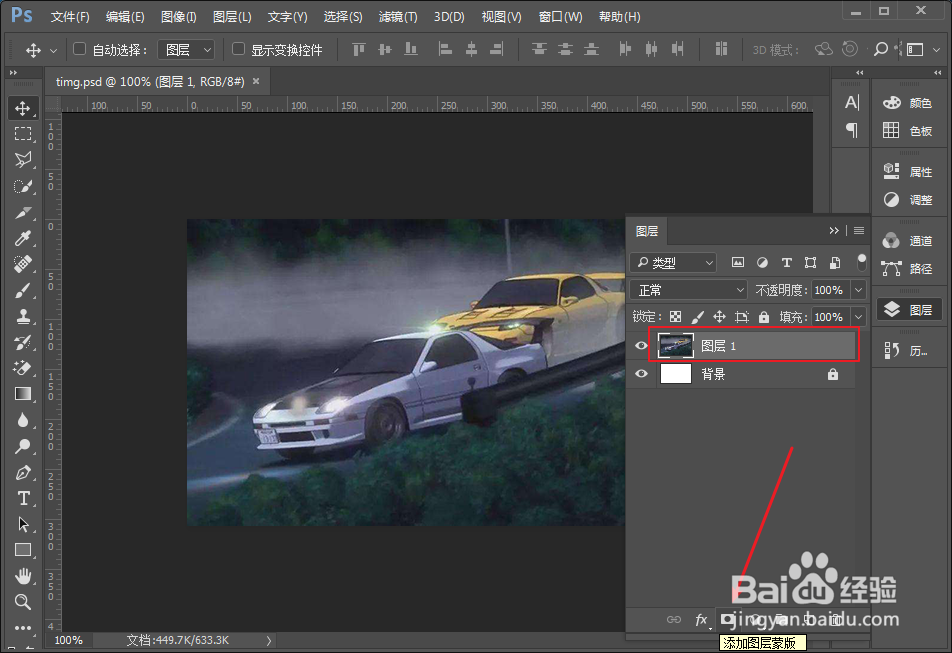The width and height of the screenshot is (952, 653).
Task: Open the 通道 channels panel
Action: (x=909, y=240)
